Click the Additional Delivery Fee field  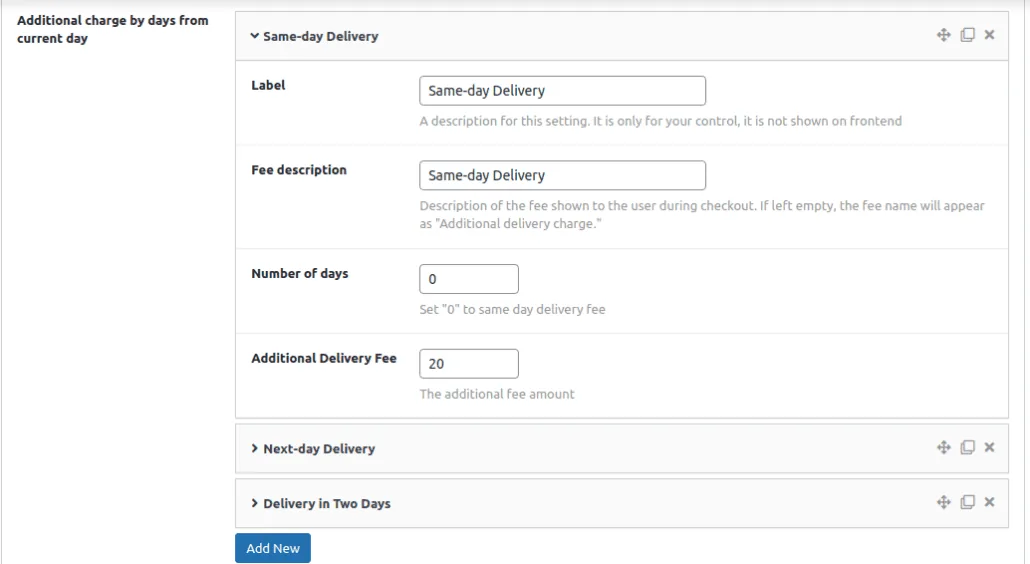tap(469, 364)
